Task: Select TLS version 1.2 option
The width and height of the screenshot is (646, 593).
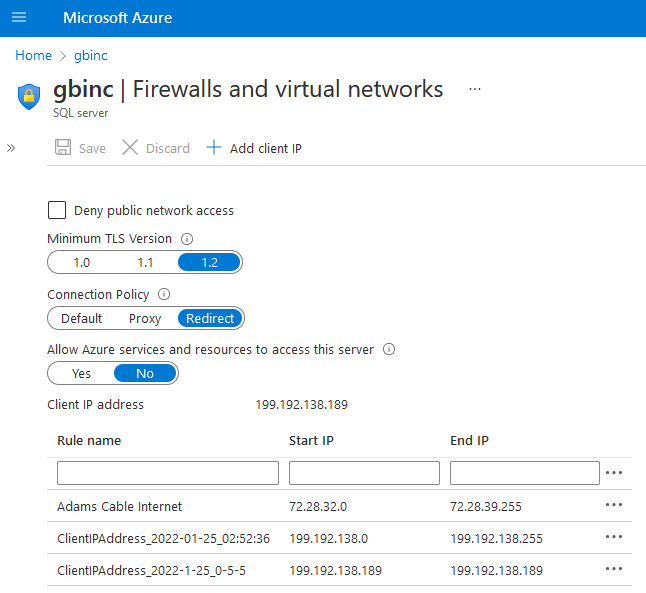Action: coord(209,263)
